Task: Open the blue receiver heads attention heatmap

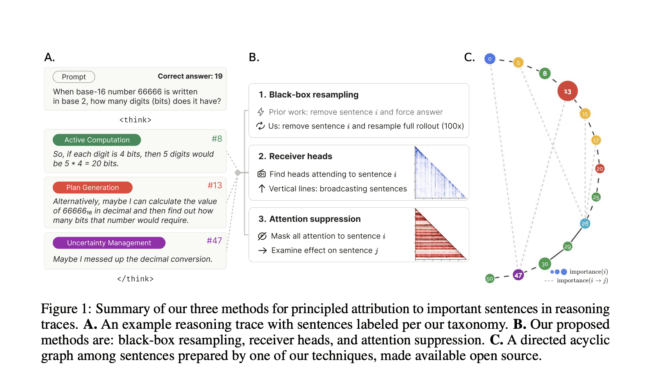Action: coord(440,172)
